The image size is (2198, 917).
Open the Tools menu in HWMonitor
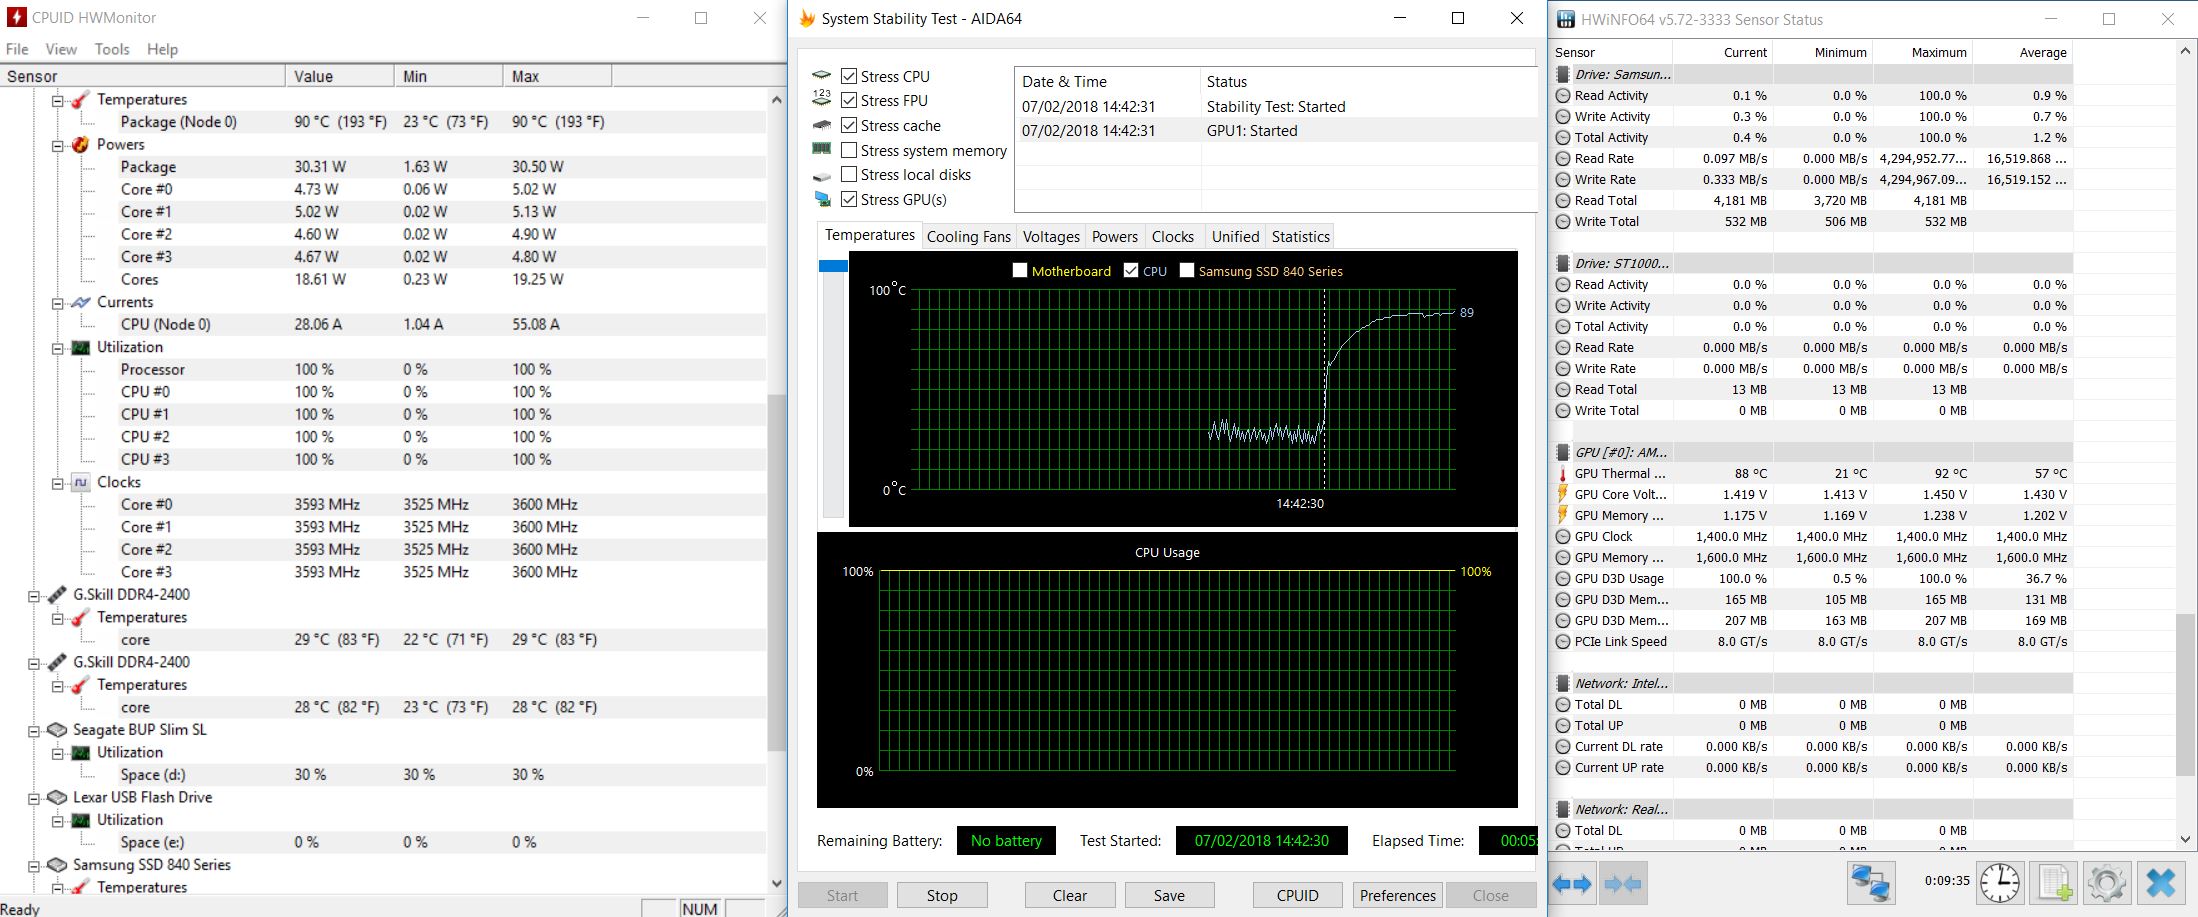coord(112,49)
